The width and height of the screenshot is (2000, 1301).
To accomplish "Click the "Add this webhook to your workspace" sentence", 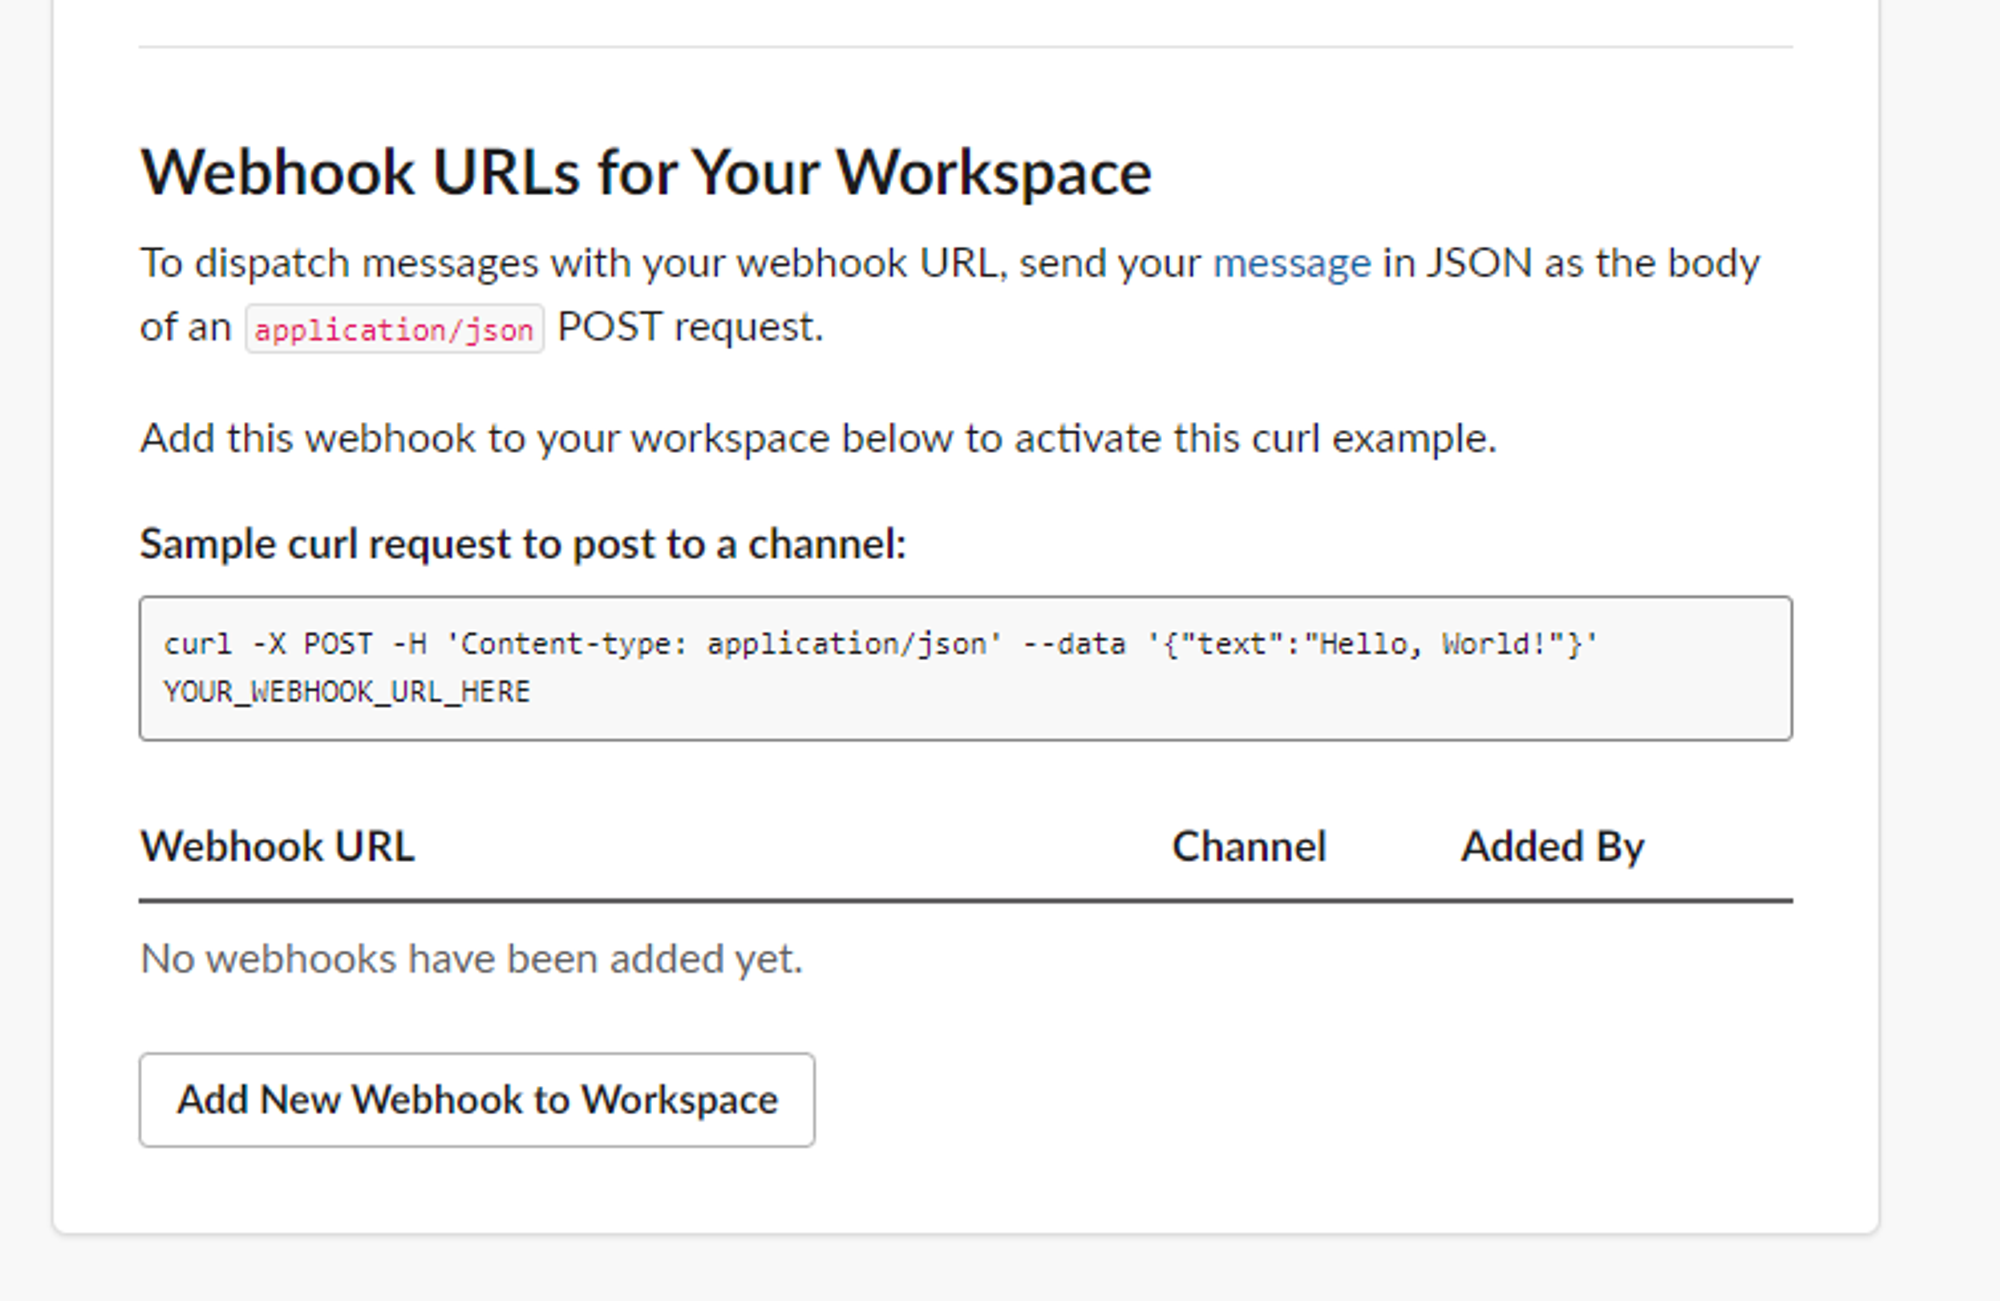I will click(x=817, y=439).
